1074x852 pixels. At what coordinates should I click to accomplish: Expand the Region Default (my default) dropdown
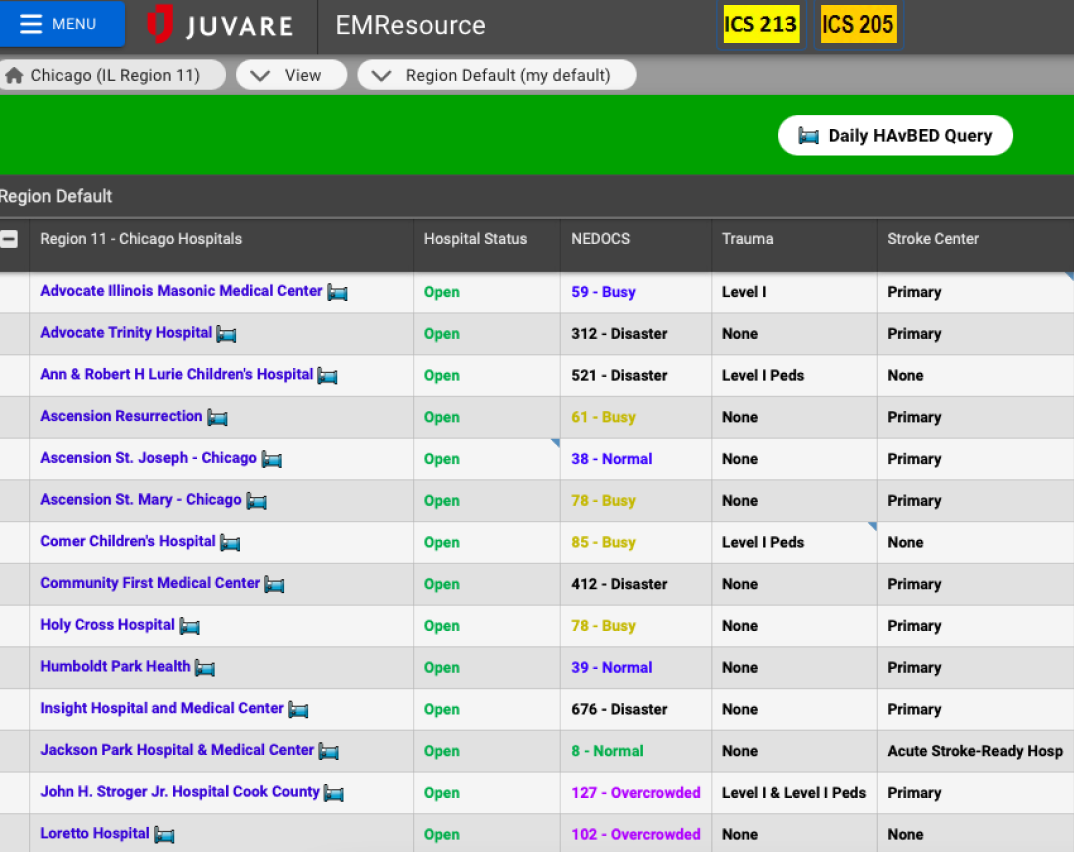(x=497, y=75)
